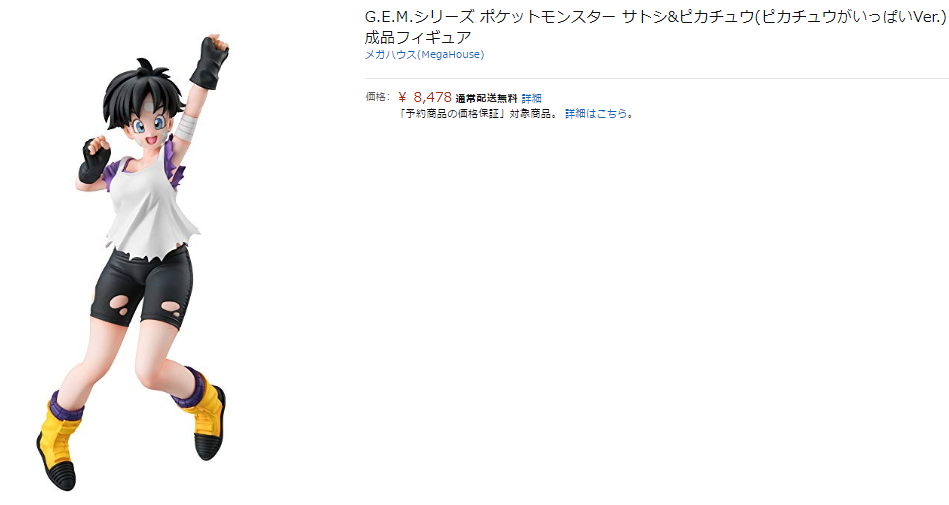Click the 詳細 link beside 通常配送無料
The width and height of the screenshot is (949, 505).
(x=531, y=98)
